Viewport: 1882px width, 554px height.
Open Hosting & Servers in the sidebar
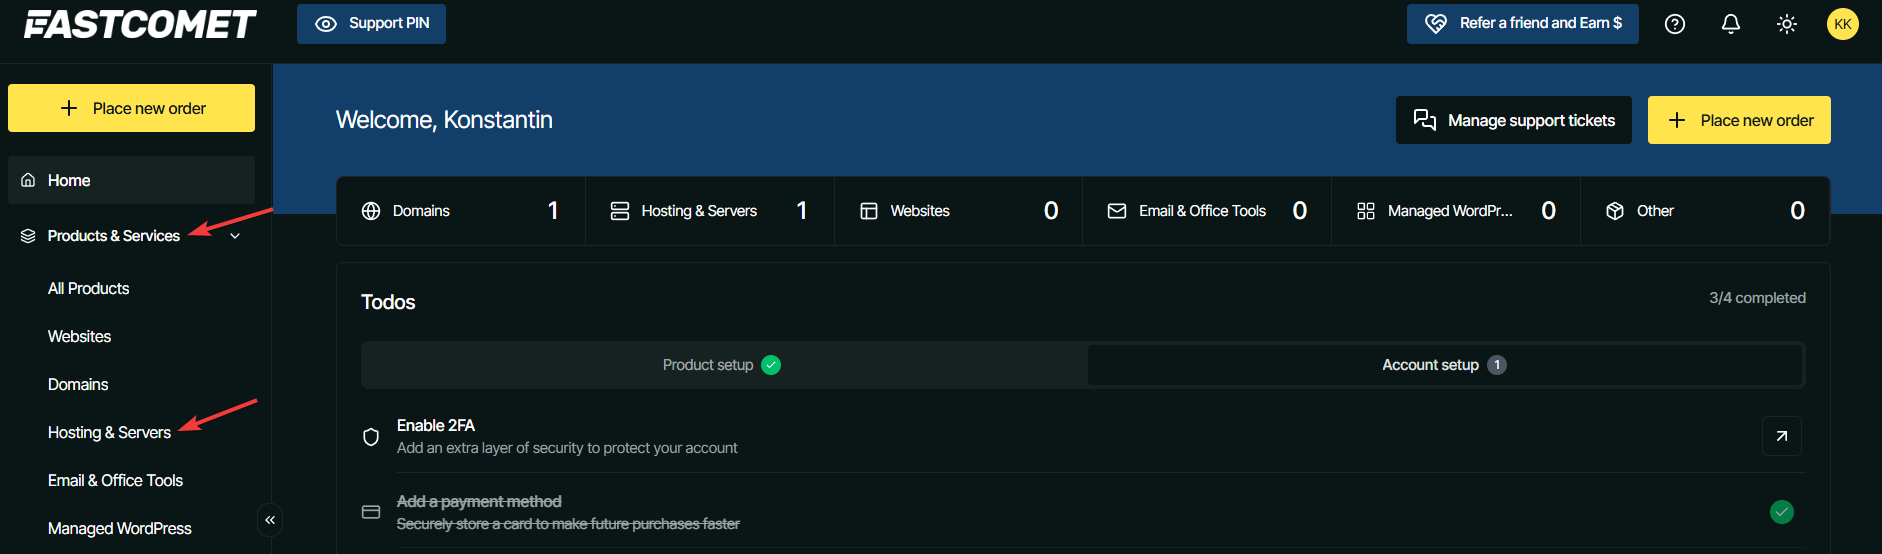point(109,432)
